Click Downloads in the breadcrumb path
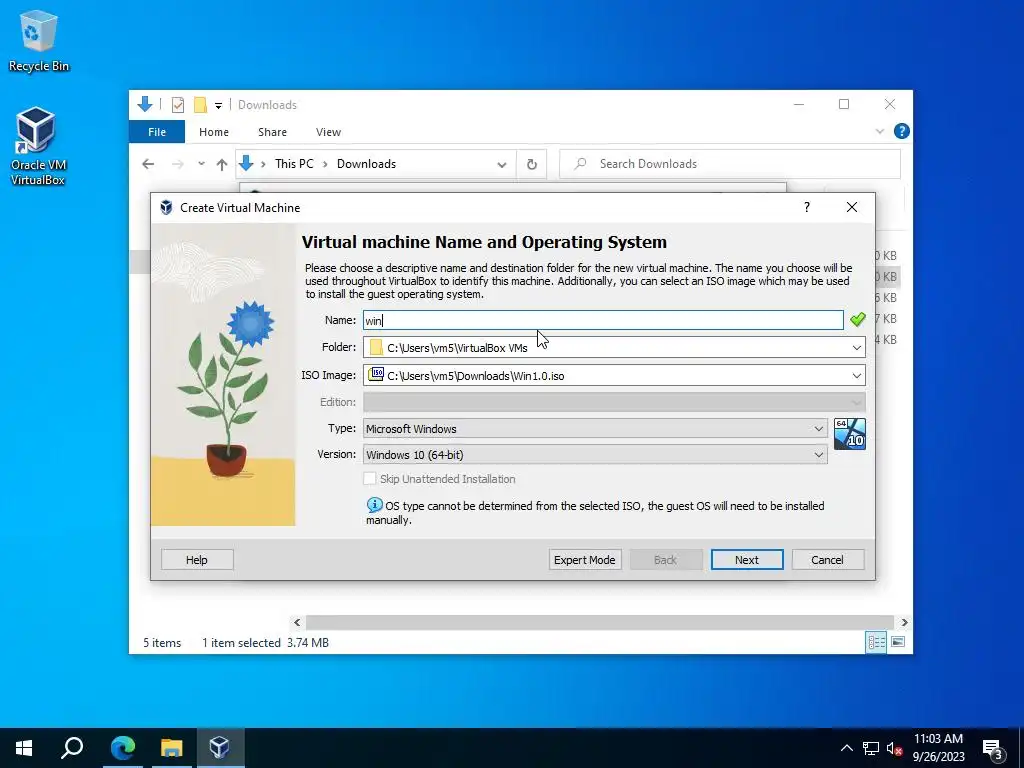 pos(366,164)
